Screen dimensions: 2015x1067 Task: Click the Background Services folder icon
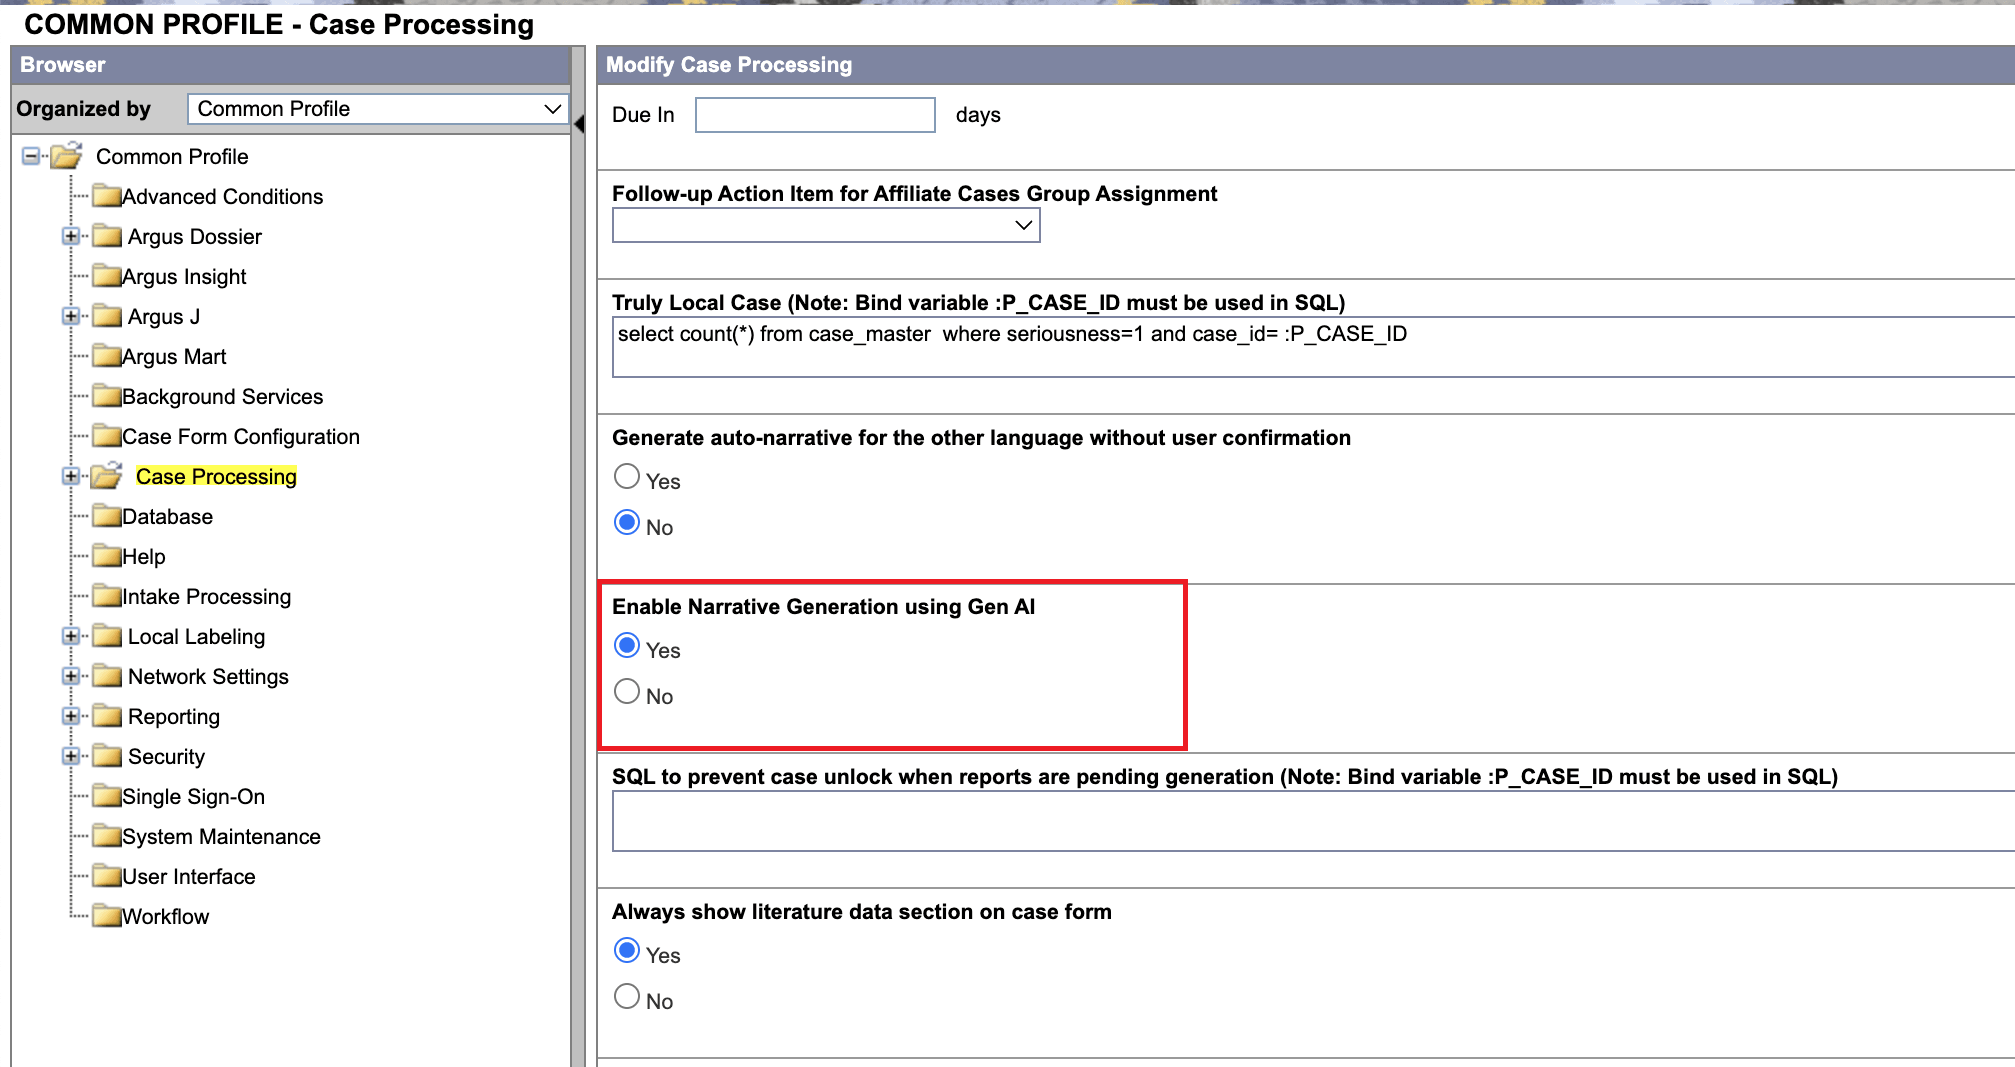click(107, 396)
